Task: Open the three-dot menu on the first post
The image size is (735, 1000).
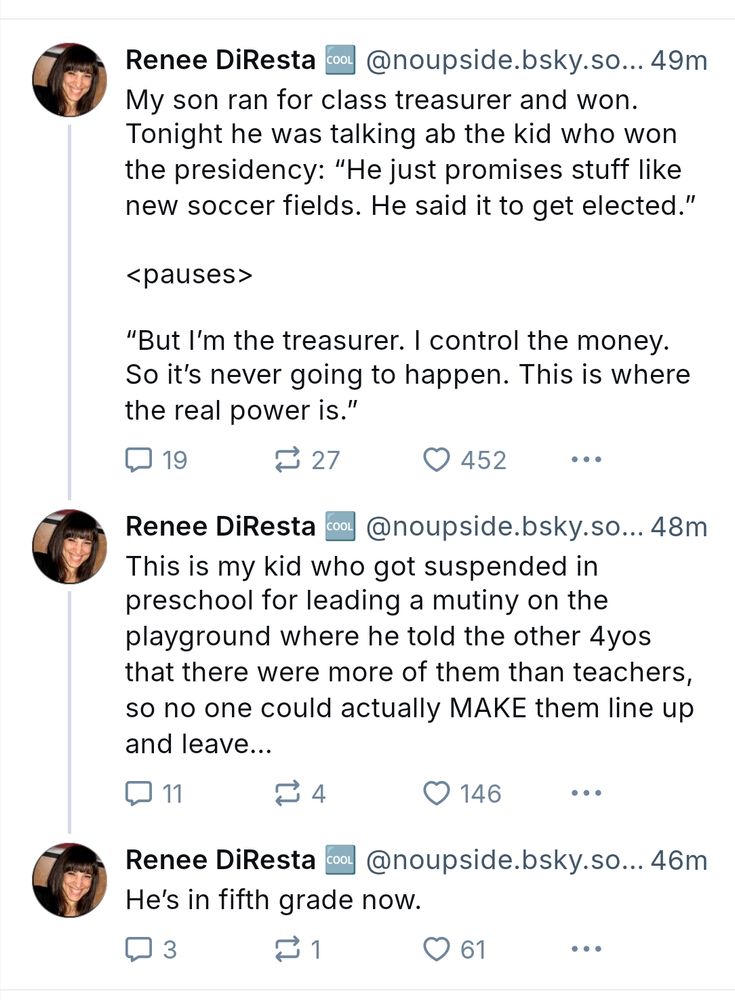Action: 585,459
